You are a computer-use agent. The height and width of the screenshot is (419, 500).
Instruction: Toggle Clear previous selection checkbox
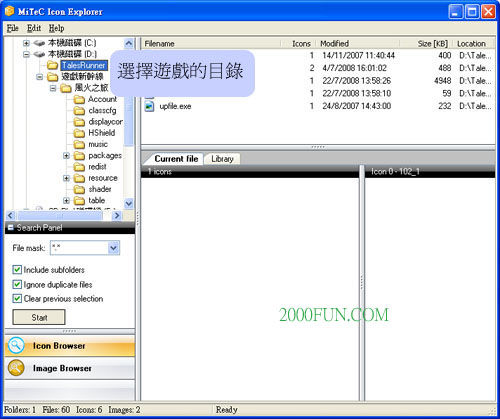click(x=17, y=298)
